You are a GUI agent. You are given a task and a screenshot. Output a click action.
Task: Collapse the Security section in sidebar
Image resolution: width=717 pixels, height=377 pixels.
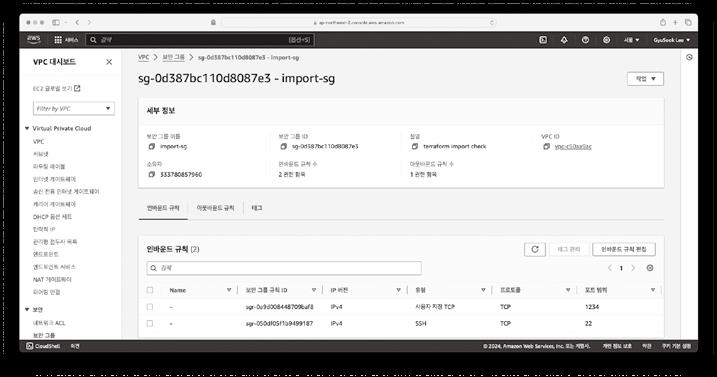27,310
